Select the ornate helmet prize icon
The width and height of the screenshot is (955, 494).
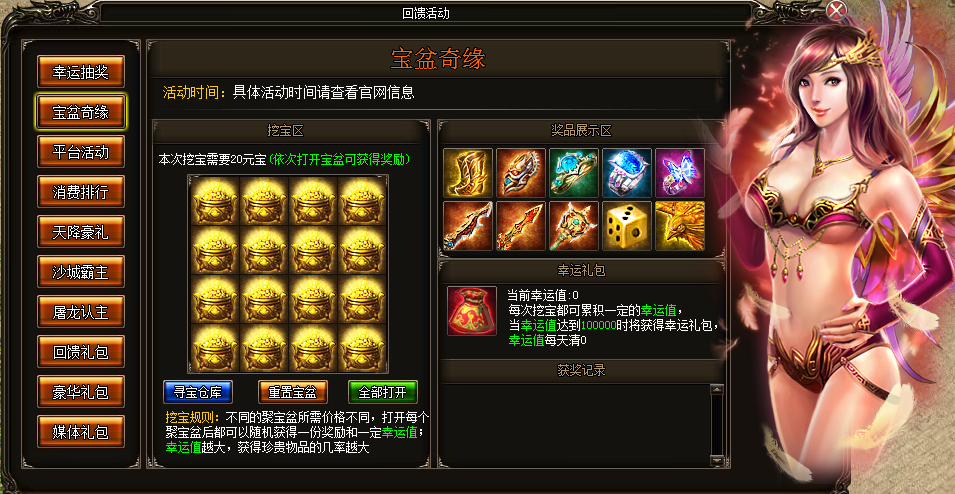tap(521, 172)
